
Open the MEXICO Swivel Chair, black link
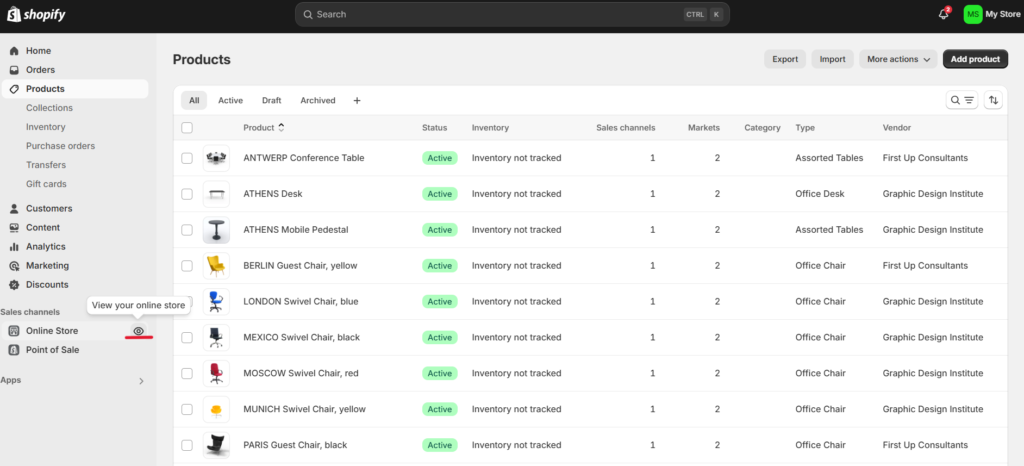click(x=302, y=337)
